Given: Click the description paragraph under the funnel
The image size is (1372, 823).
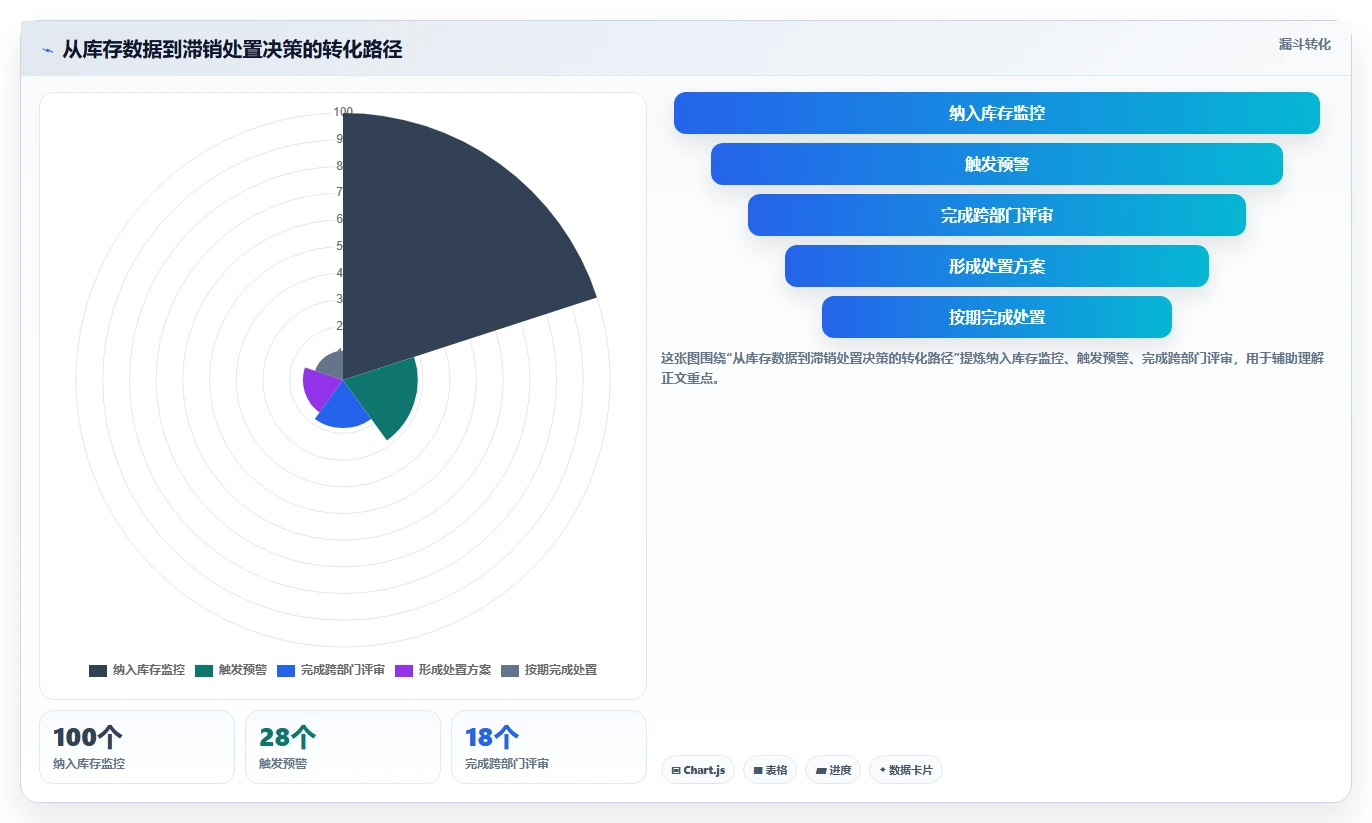Looking at the screenshot, I should 992,368.
